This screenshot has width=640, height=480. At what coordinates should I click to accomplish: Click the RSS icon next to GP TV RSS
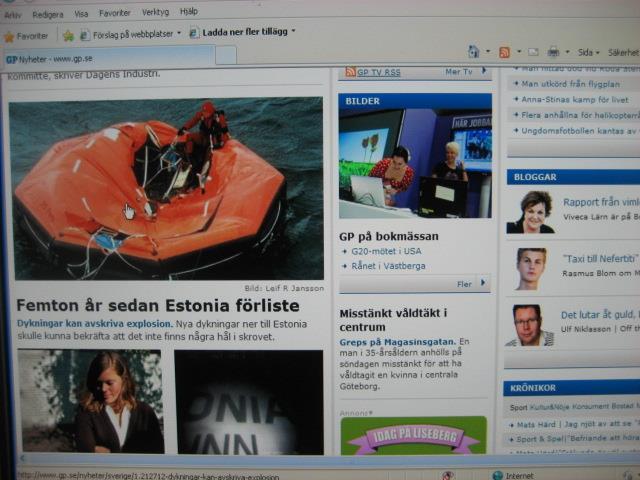tap(350, 72)
